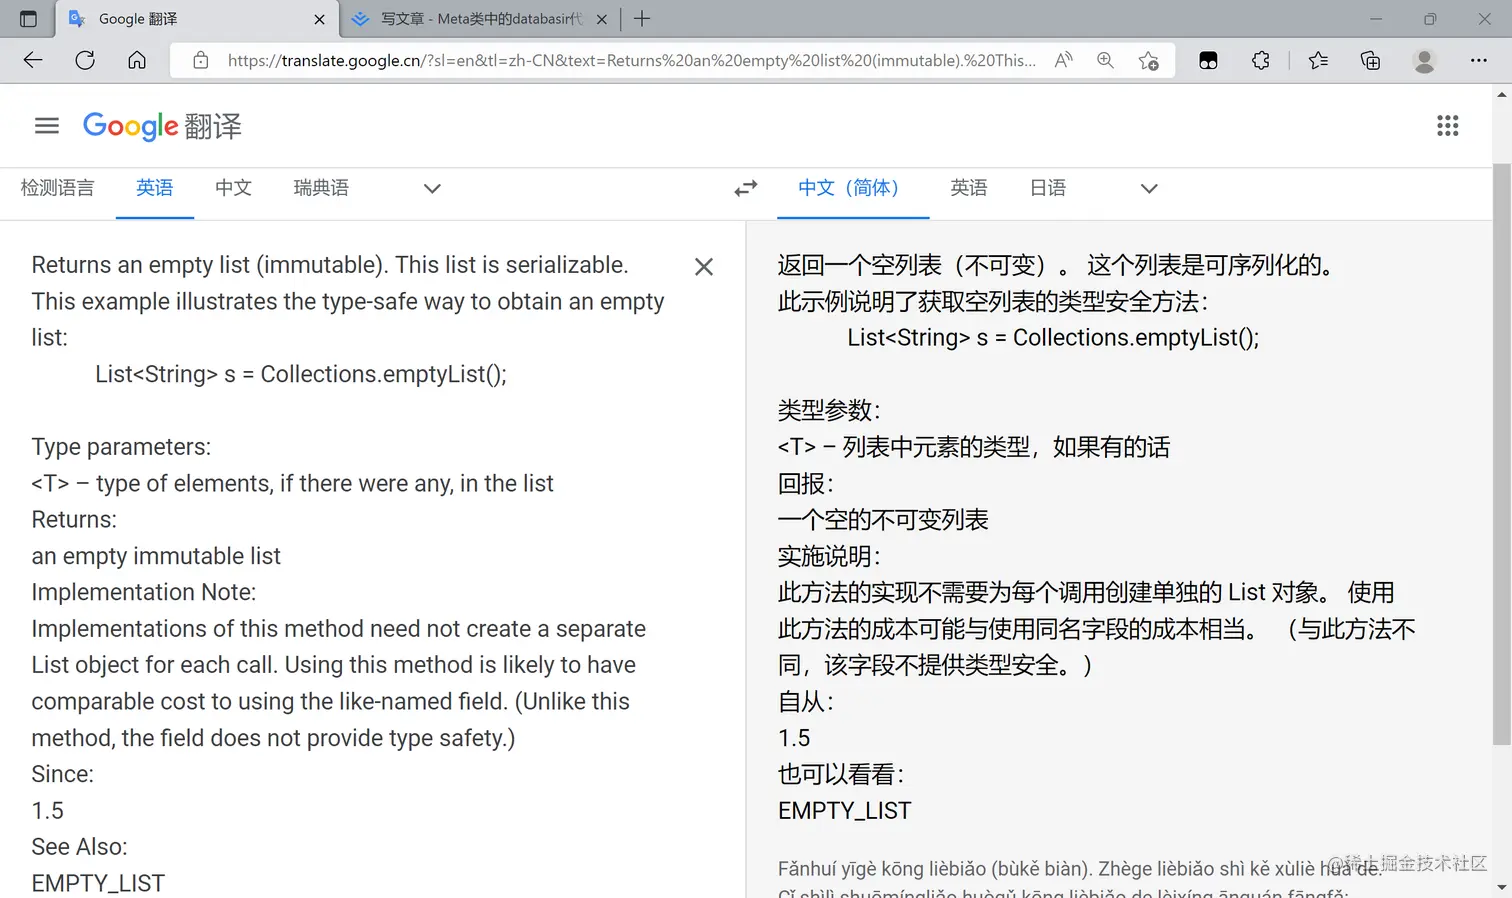
Task: Click the Google 翻译 logo
Action: click(162, 126)
